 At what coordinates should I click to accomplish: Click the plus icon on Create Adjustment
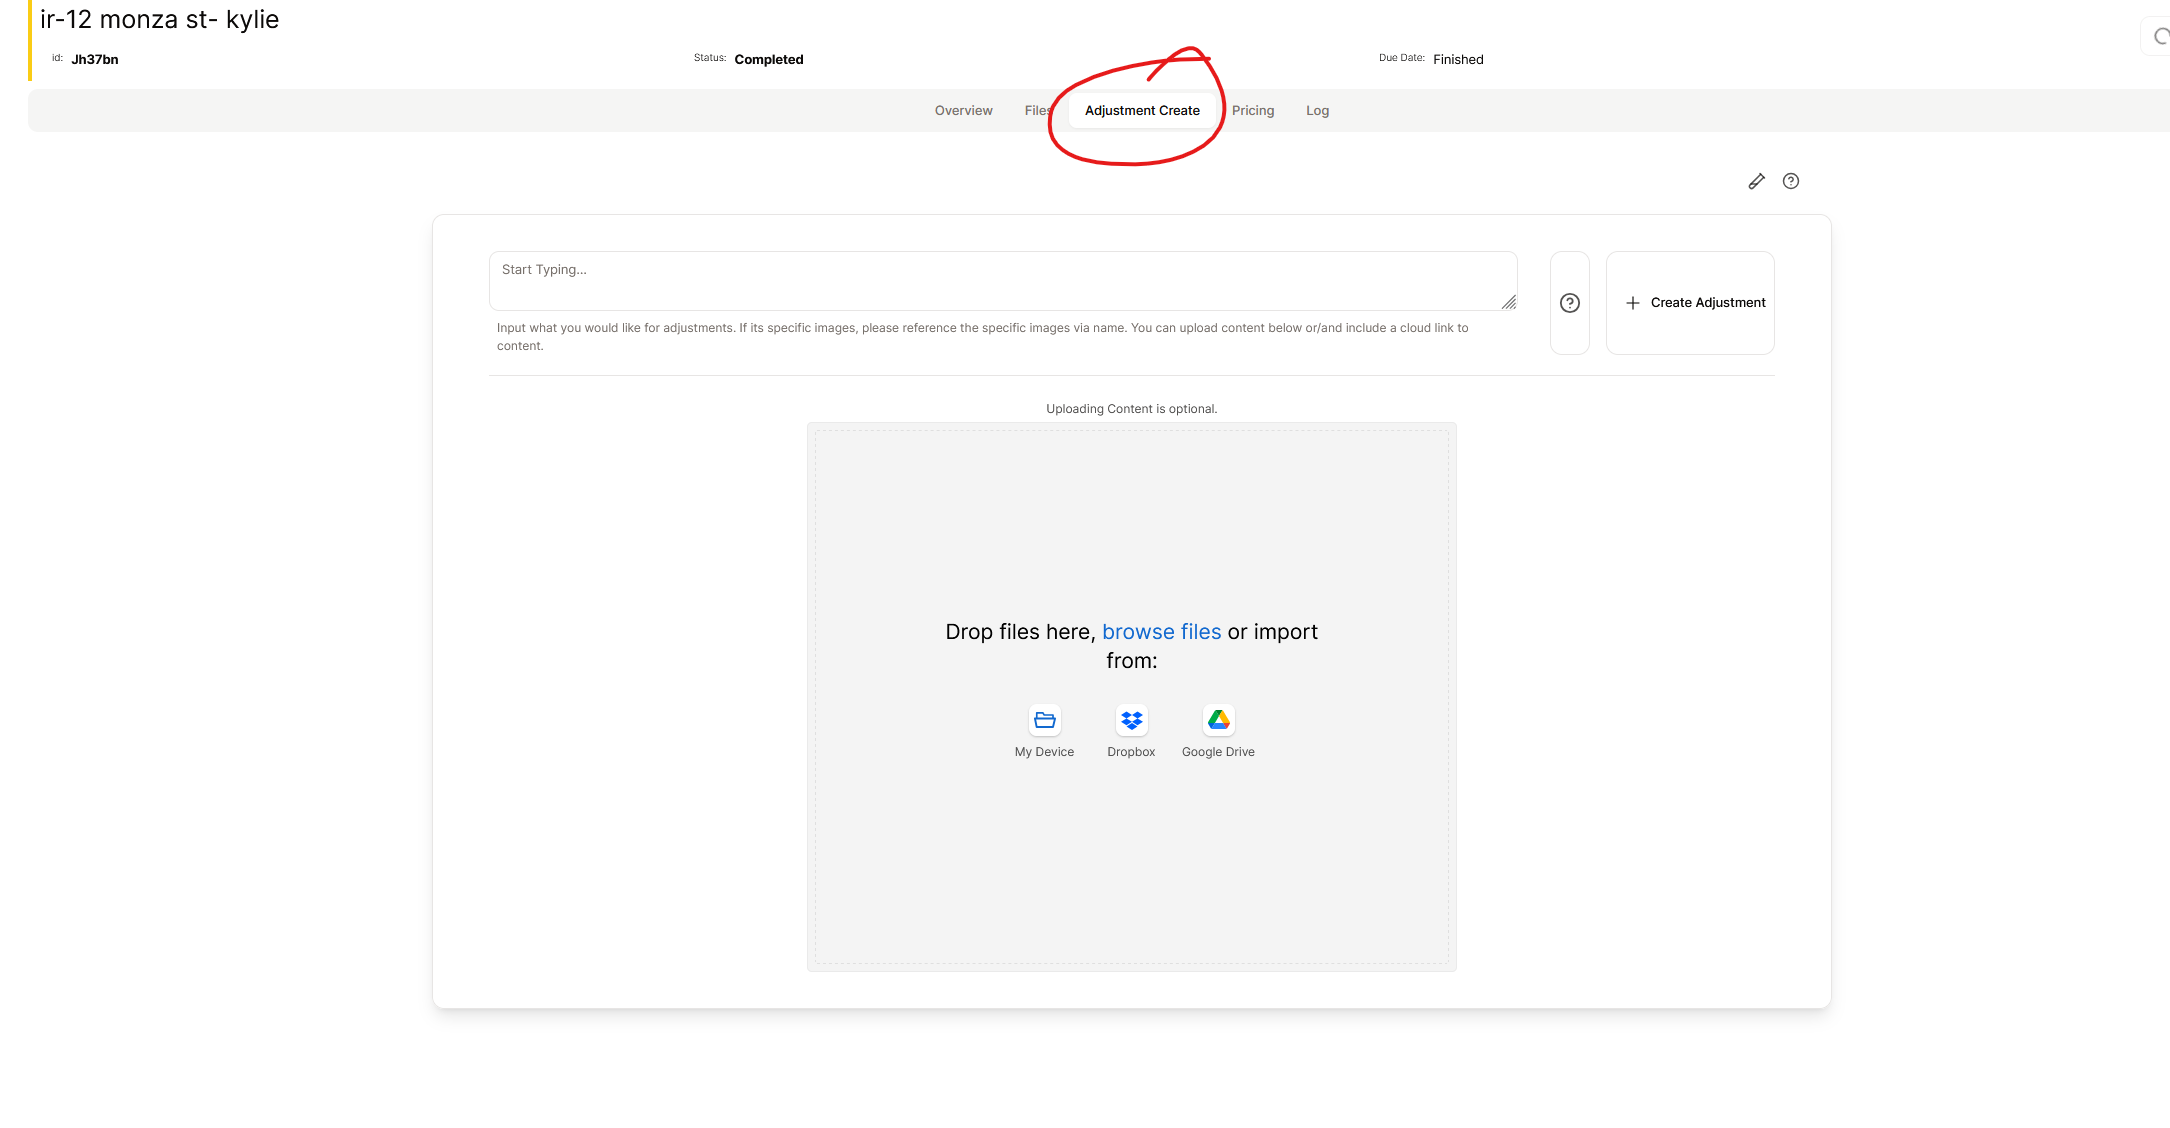pyautogui.click(x=1633, y=303)
